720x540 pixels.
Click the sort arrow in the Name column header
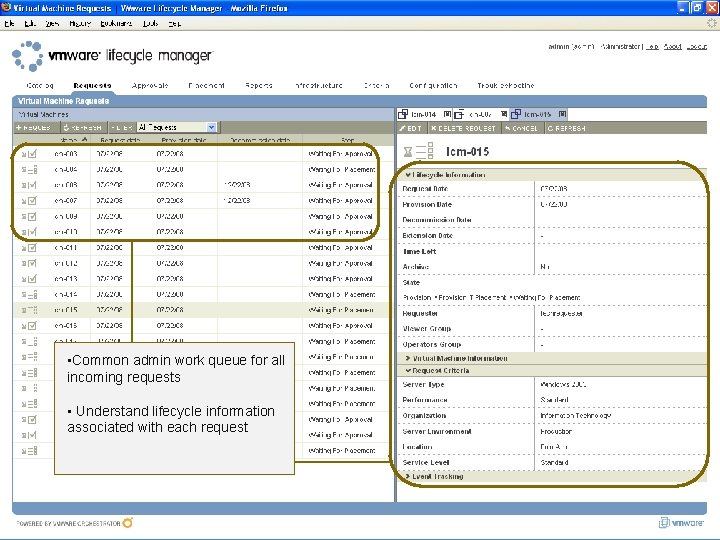pos(84,139)
